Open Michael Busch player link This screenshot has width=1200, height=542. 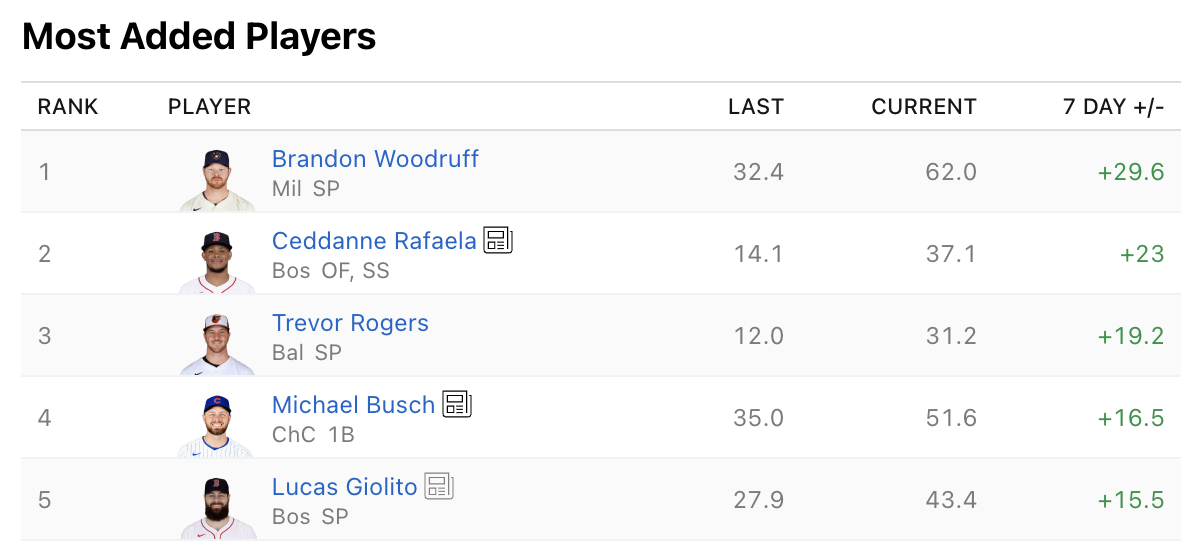353,405
